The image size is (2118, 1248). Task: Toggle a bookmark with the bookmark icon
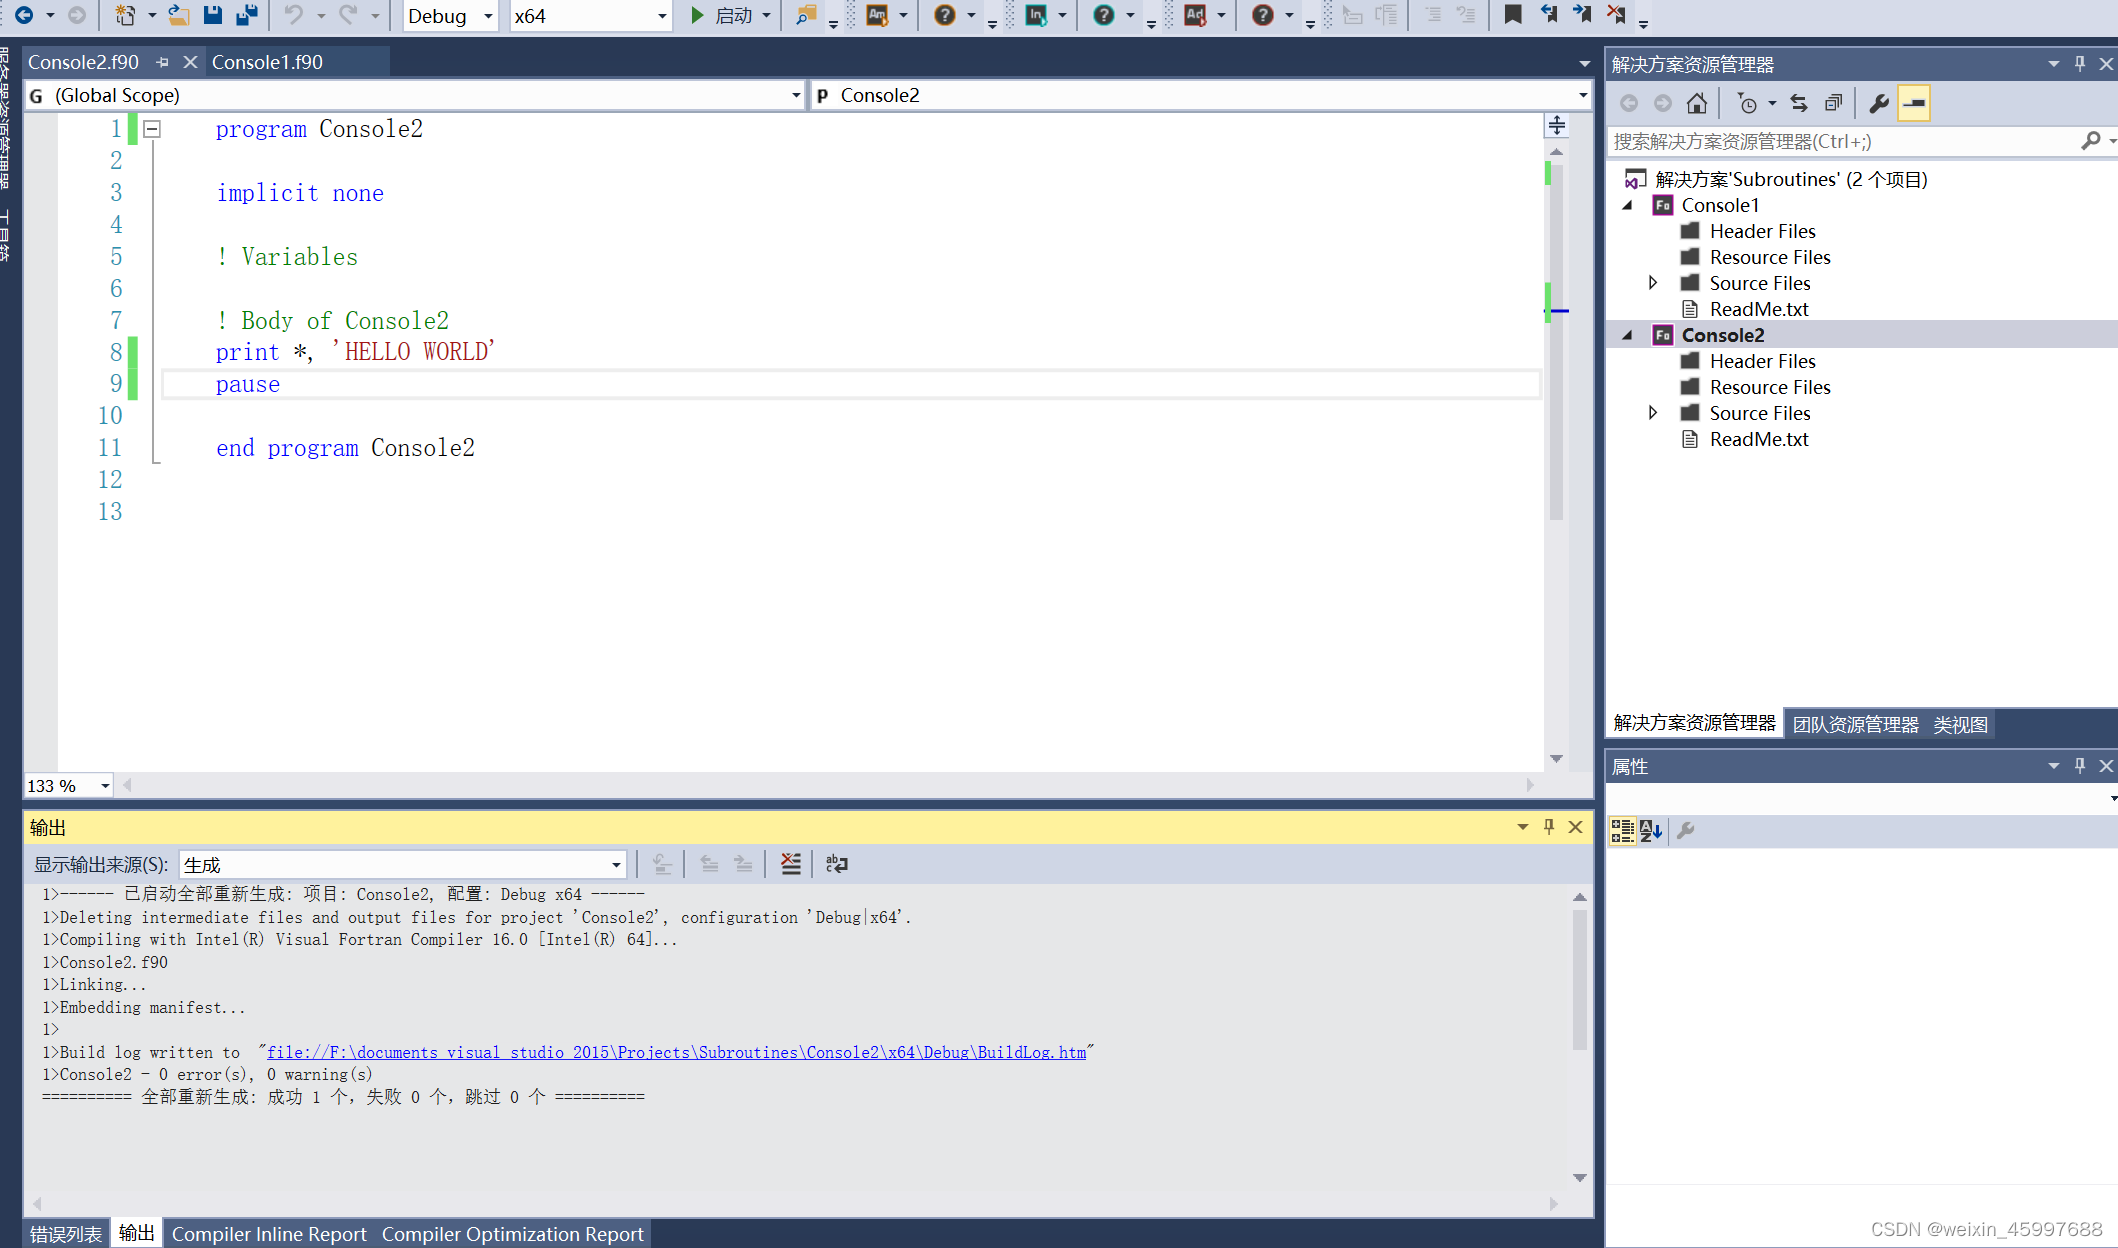coord(1513,15)
